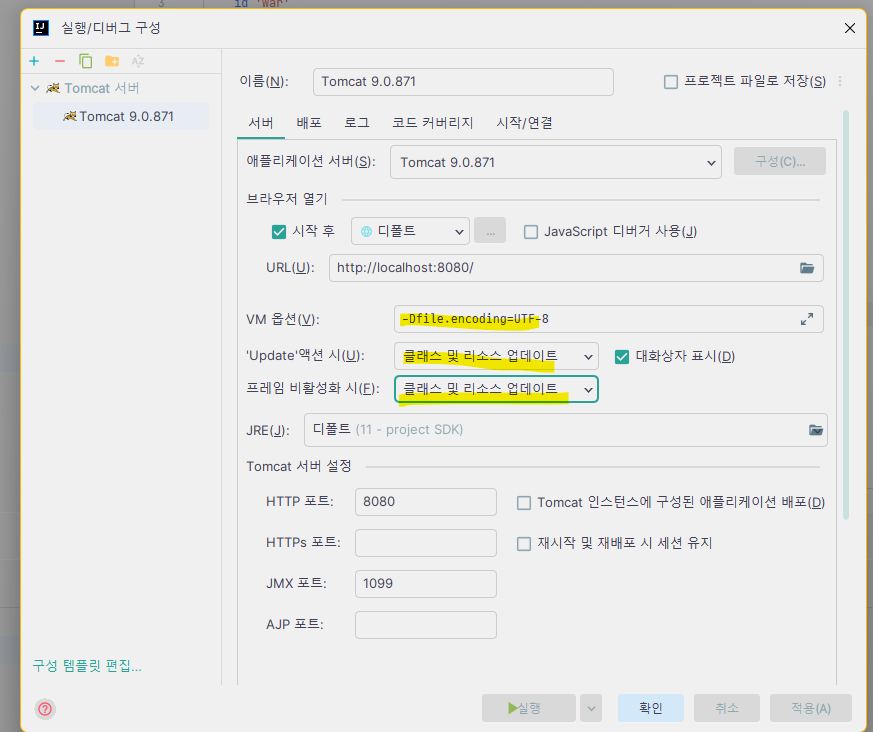Screen dimensions: 873x732
Task: Click the 적용(A) apply button
Action: click(811, 708)
